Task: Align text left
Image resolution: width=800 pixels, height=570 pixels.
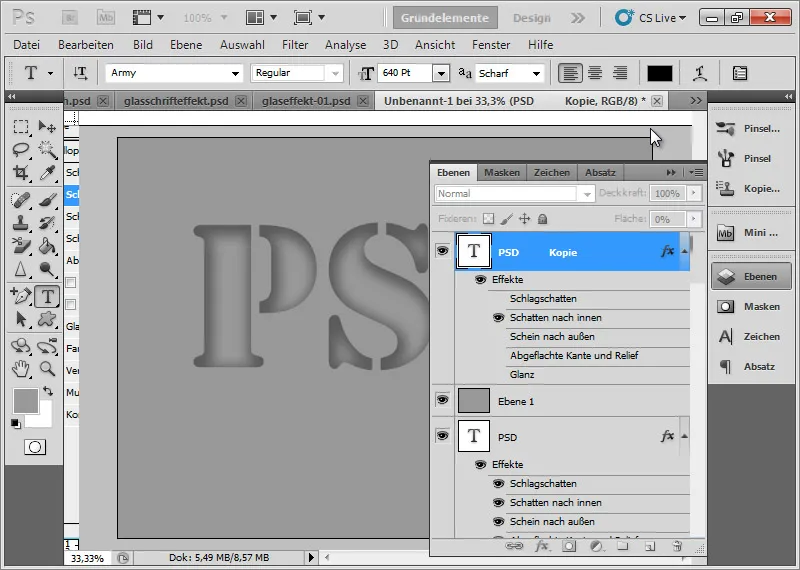Action: pos(570,73)
